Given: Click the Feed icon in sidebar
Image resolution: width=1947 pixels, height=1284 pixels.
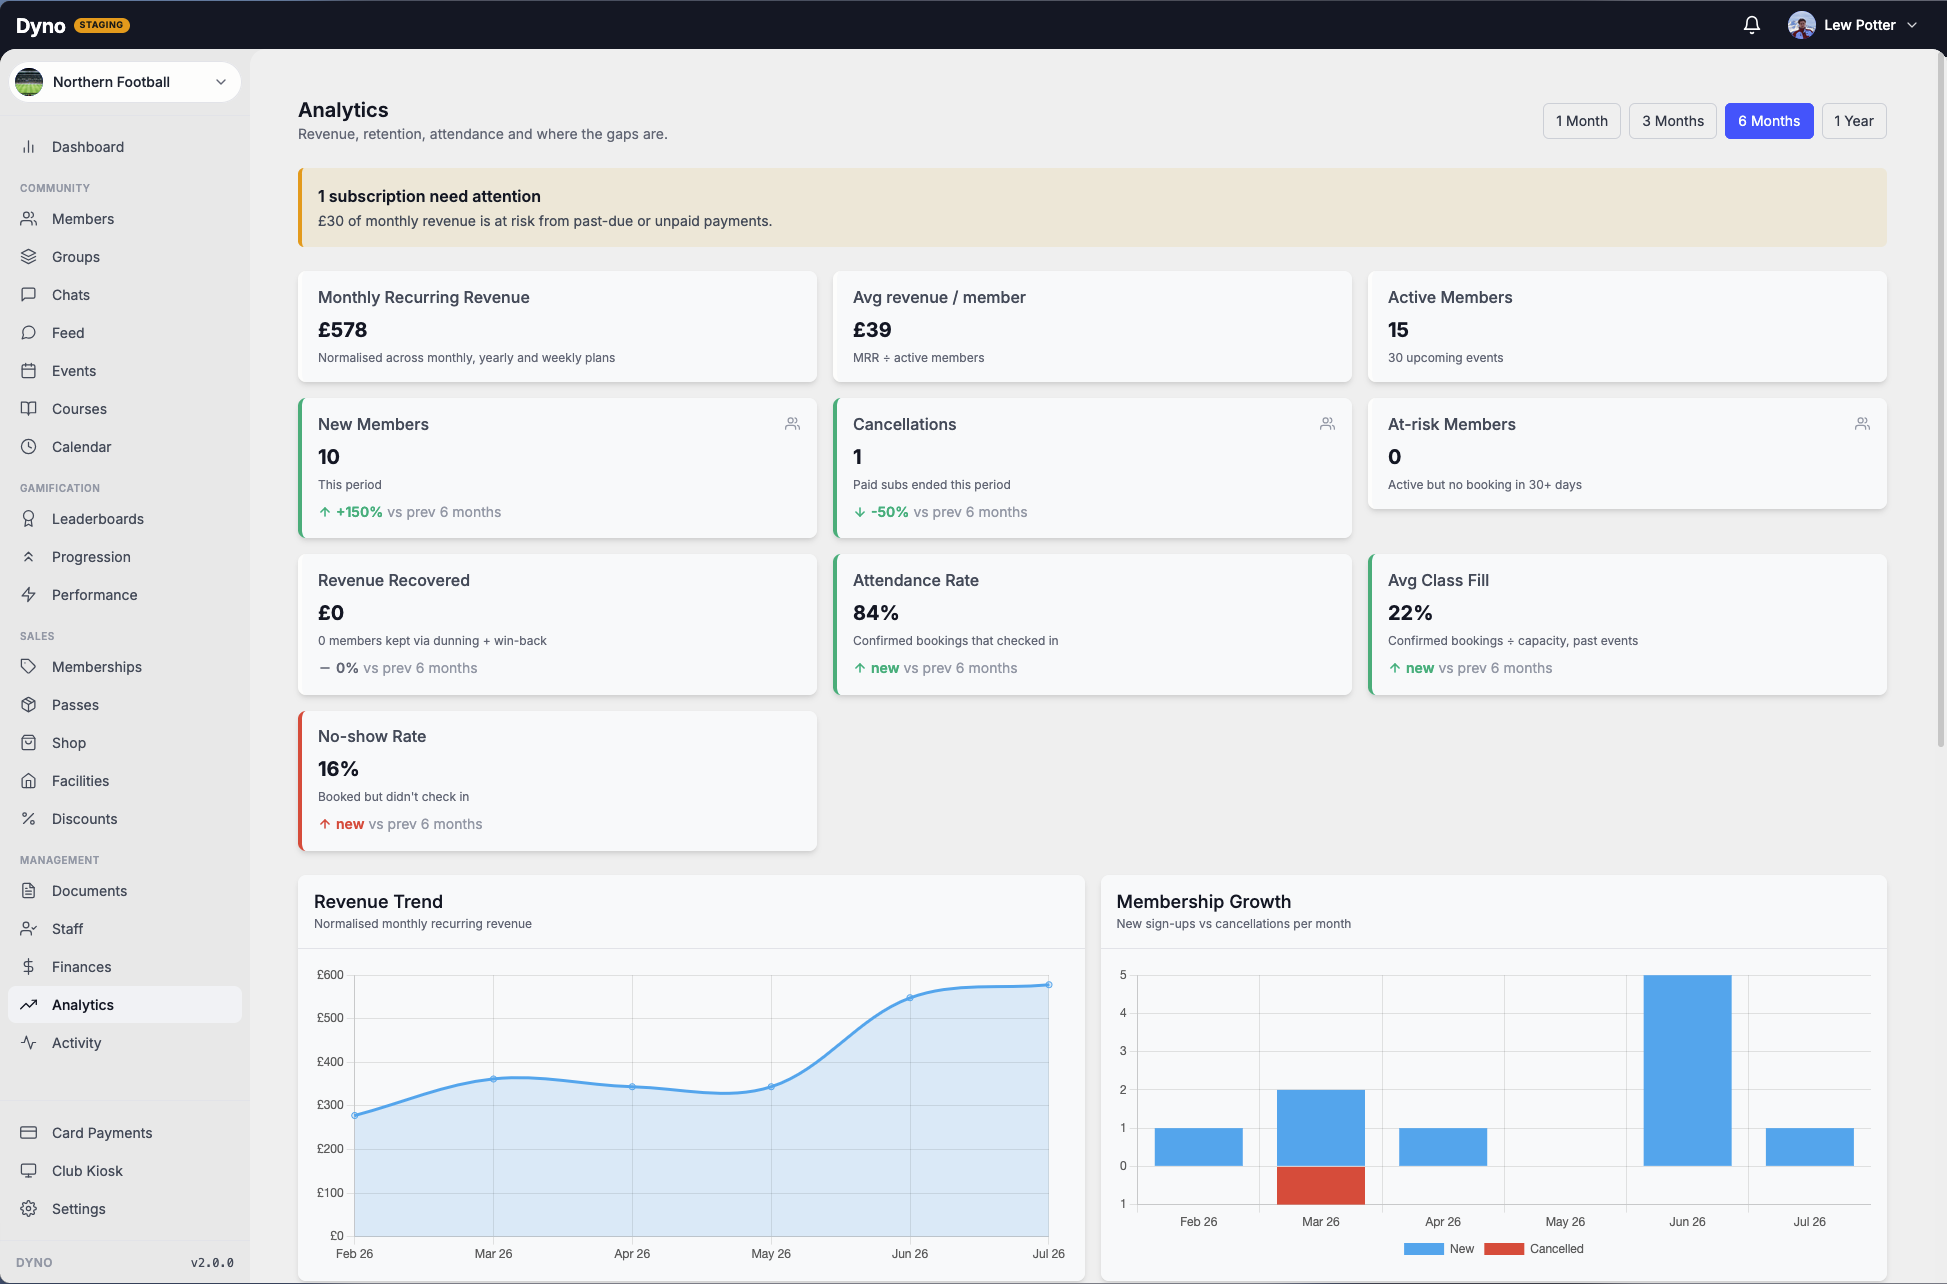Looking at the screenshot, I should [x=29, y=333].
